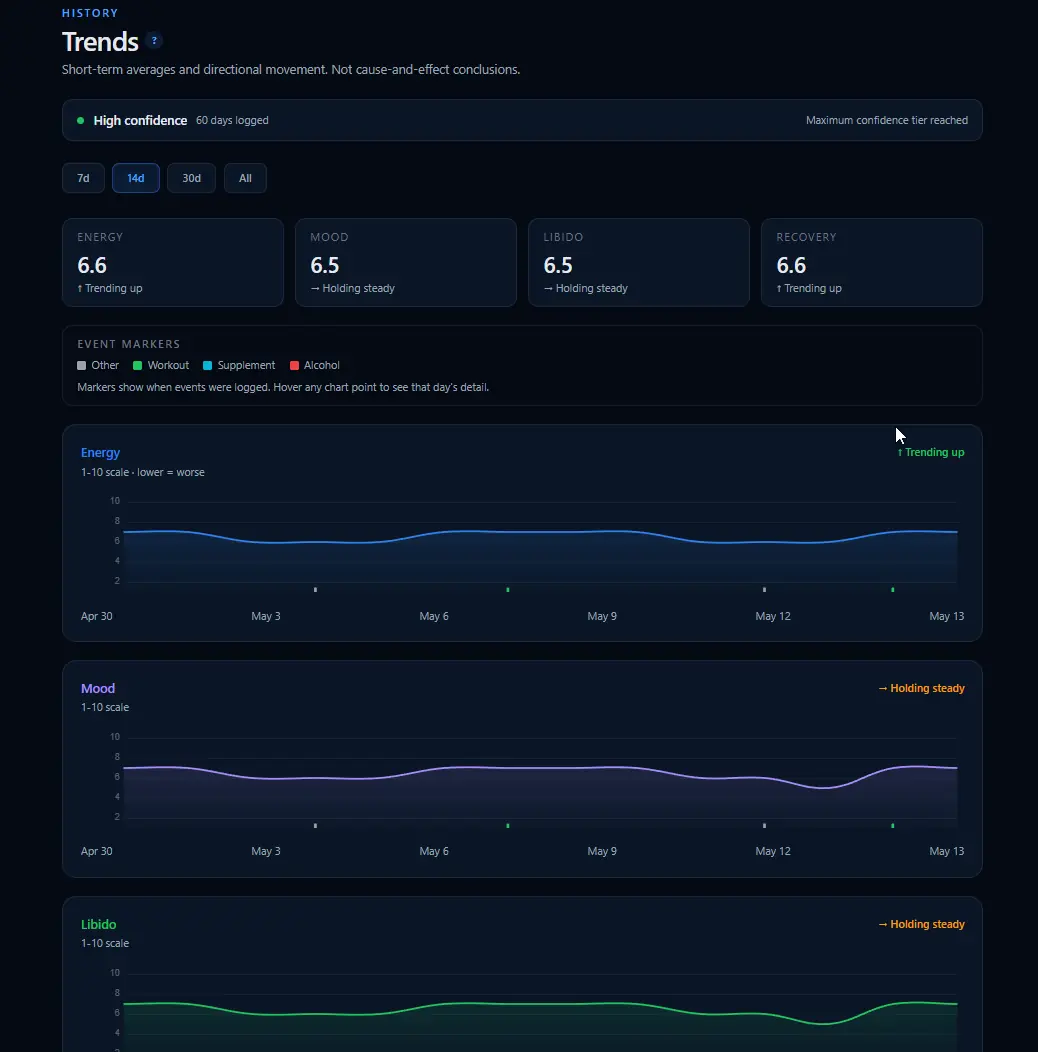Click the HISTORY section label
This screenshot has height=1052, width=1038.
coord(90,13)
